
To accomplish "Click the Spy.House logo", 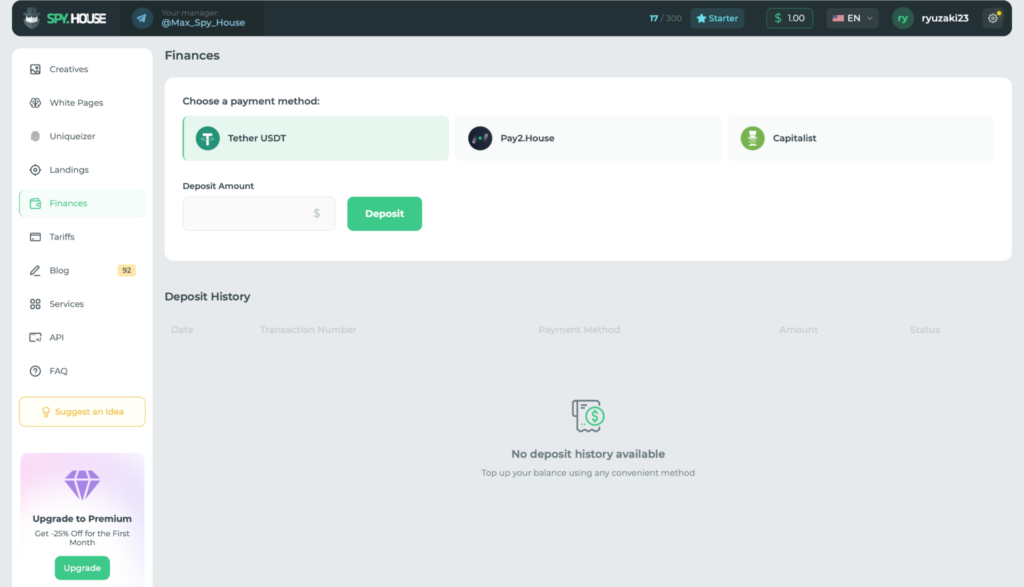I will (x=65, y=18).
